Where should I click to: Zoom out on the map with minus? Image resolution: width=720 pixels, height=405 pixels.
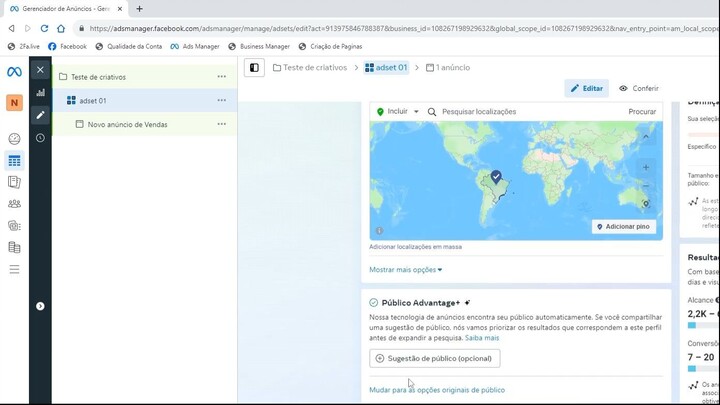coord(646,186)
